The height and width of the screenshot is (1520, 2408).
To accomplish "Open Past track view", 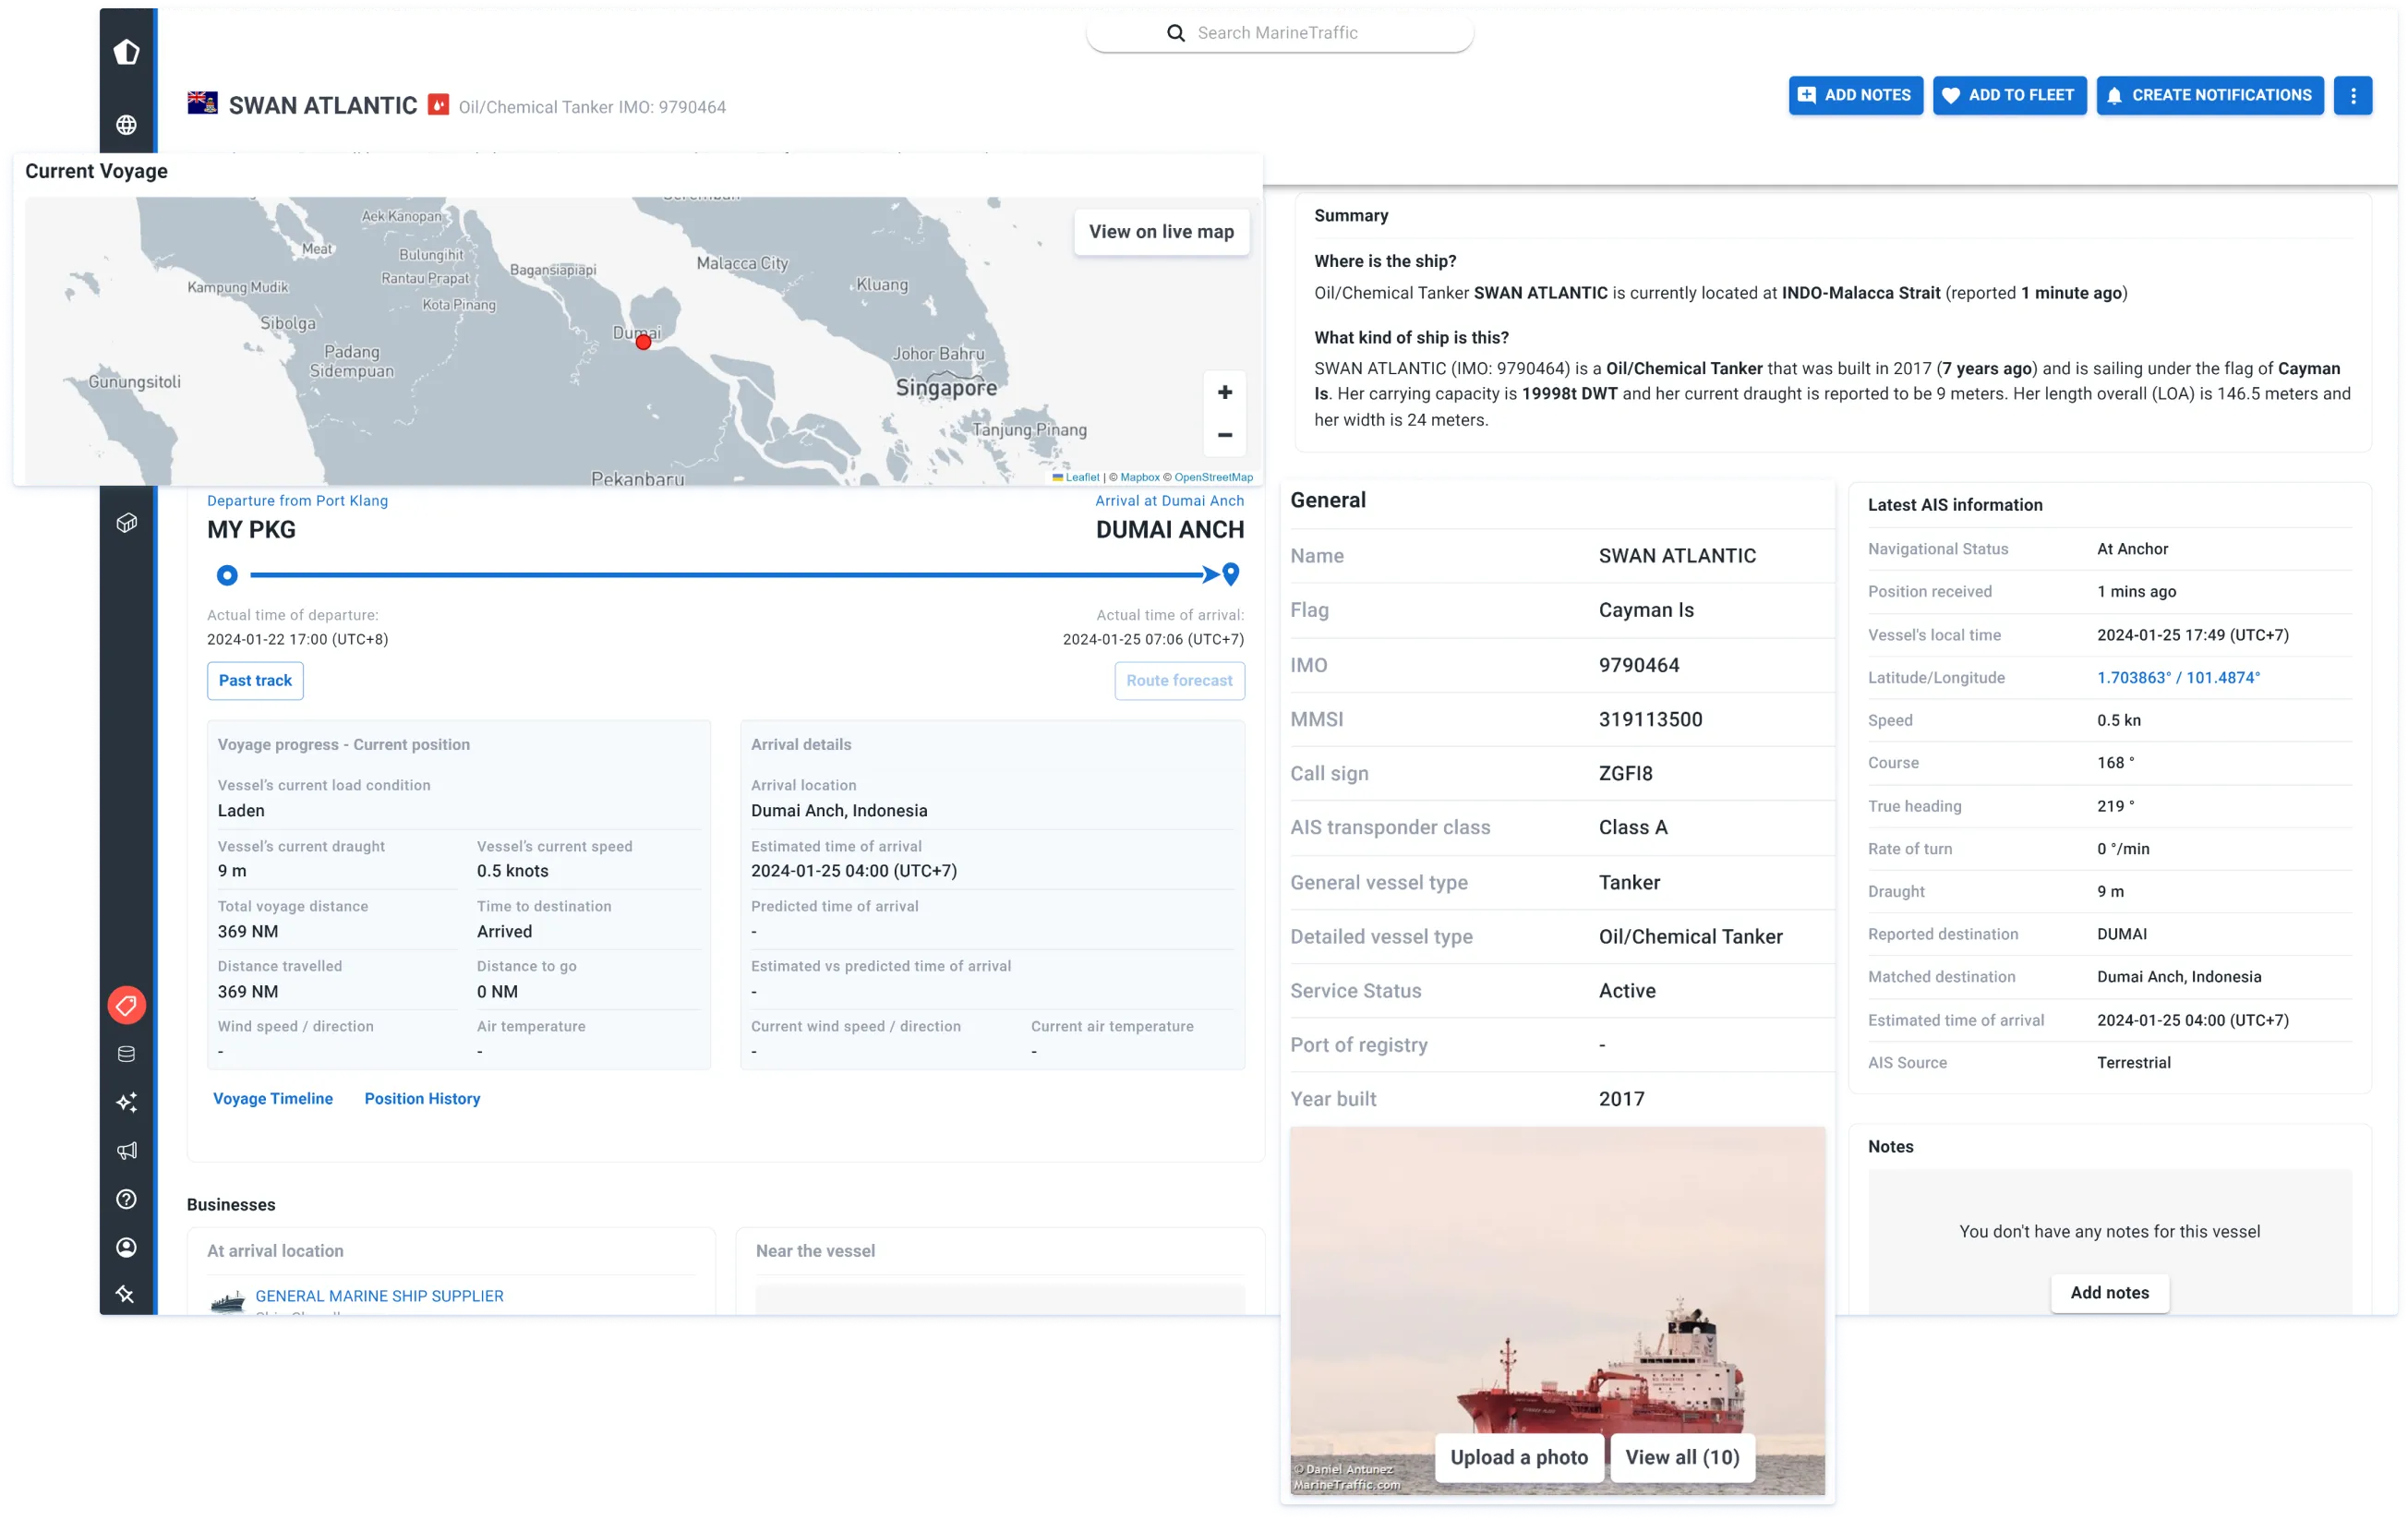I will (x=255, y=680).
